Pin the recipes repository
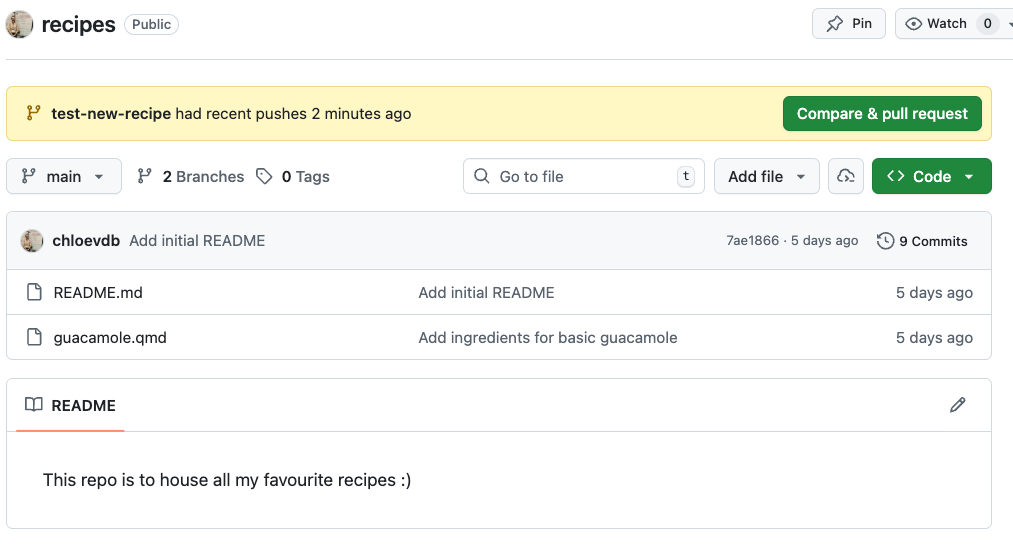 pyautogui.click(x=849, y=24)
